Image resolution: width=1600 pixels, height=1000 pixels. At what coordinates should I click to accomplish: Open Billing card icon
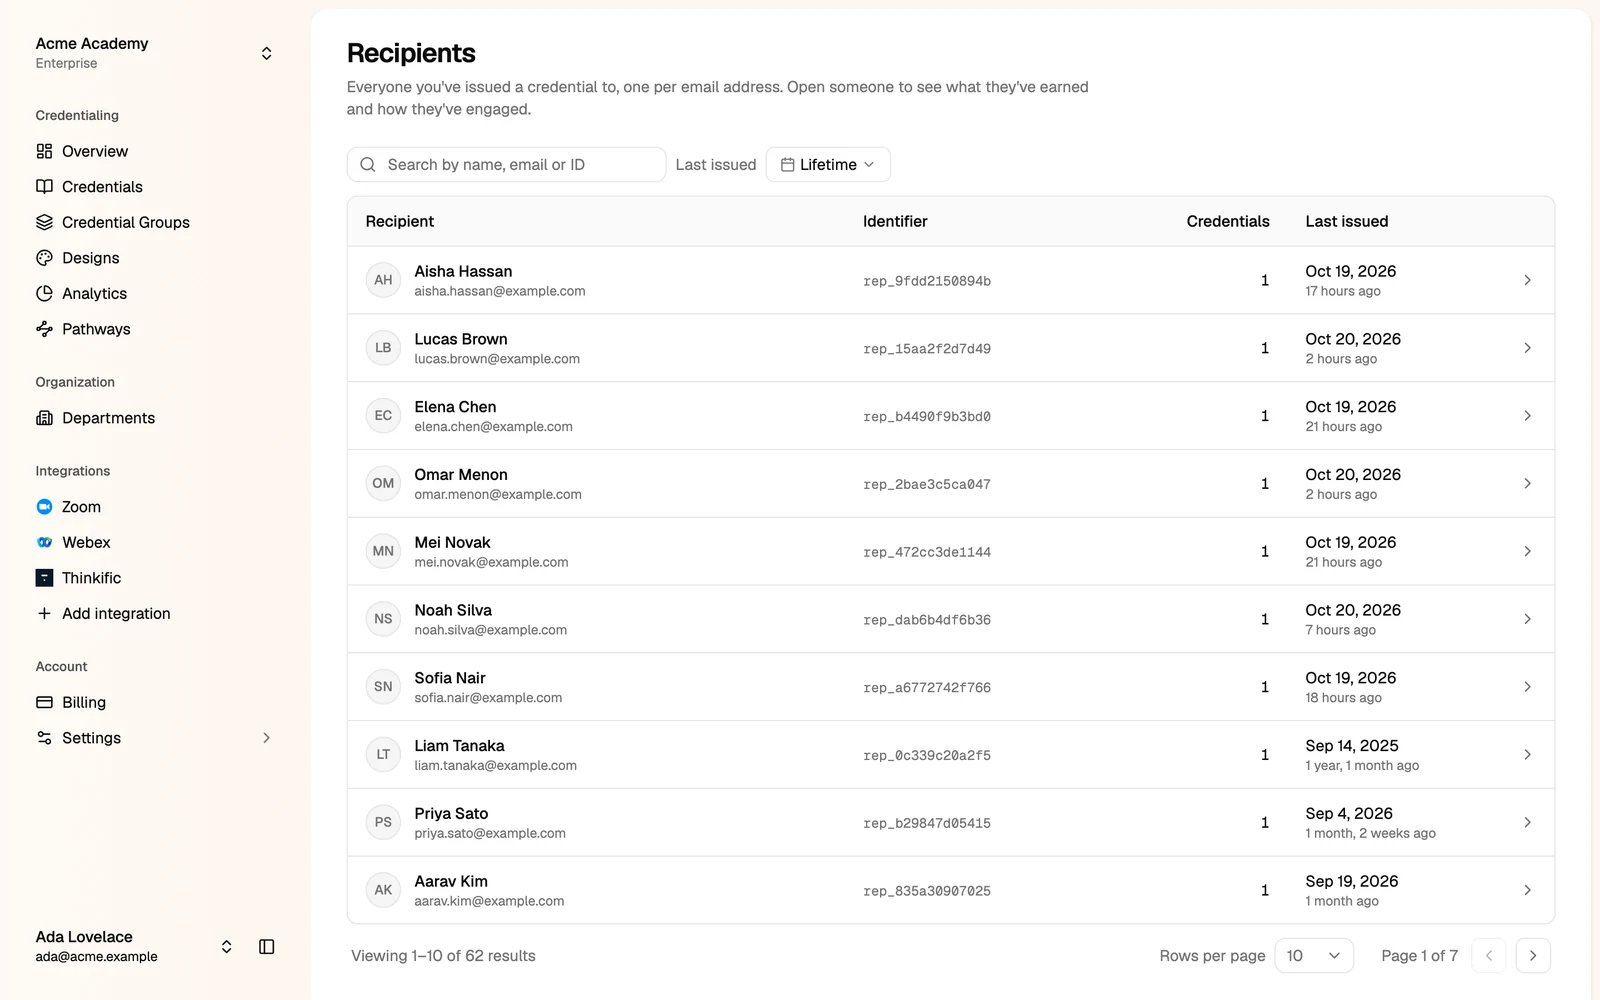pyautogui.click(x=44, y=702)
